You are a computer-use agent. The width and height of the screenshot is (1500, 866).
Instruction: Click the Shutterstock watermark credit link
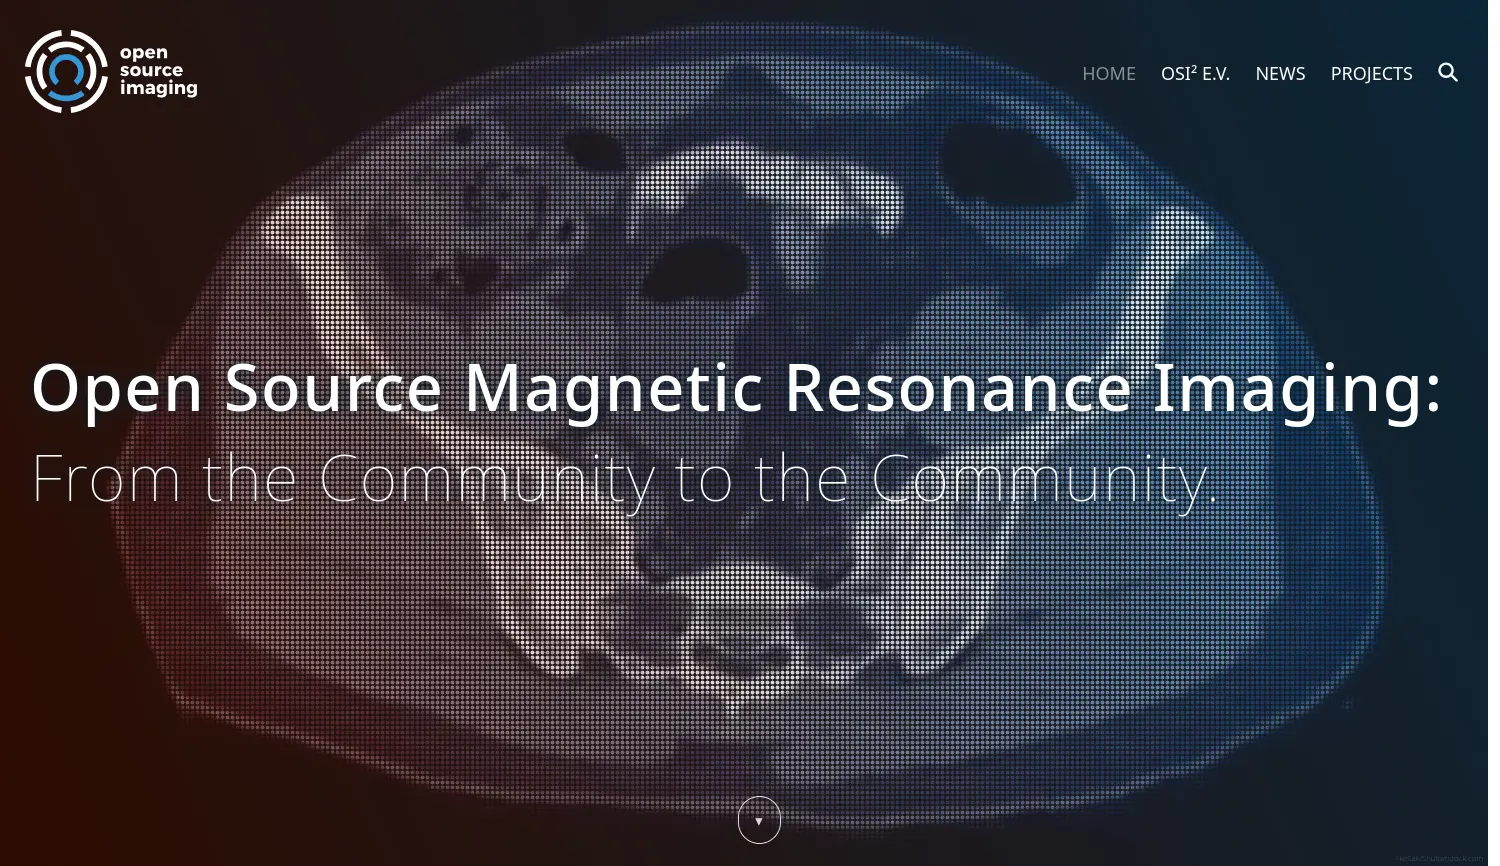coord(1440,860)
